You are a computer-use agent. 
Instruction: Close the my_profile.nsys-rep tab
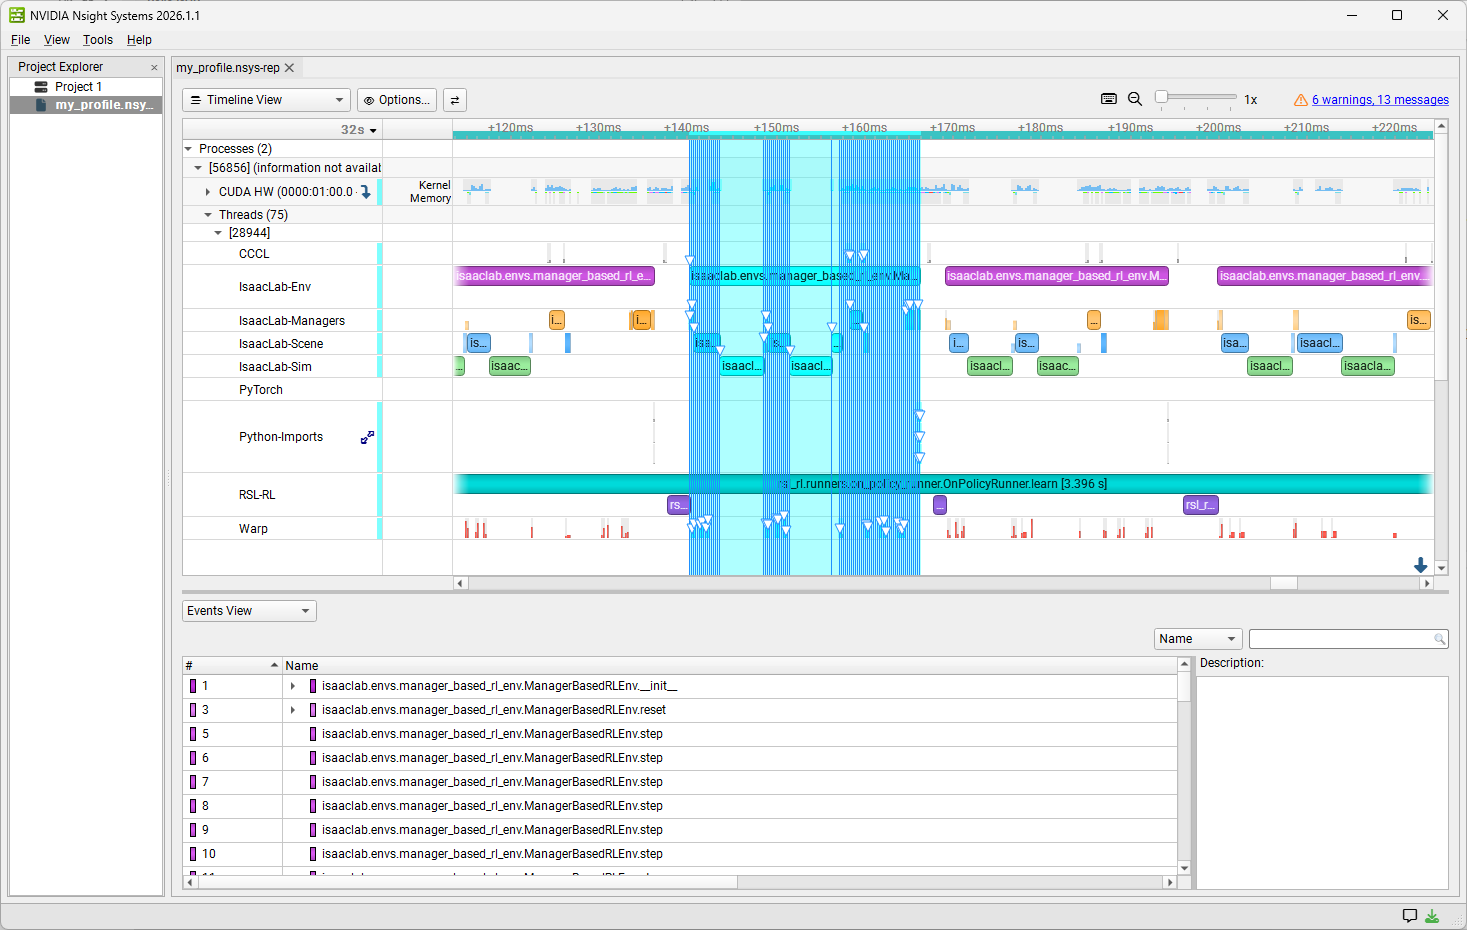[290, 68]
